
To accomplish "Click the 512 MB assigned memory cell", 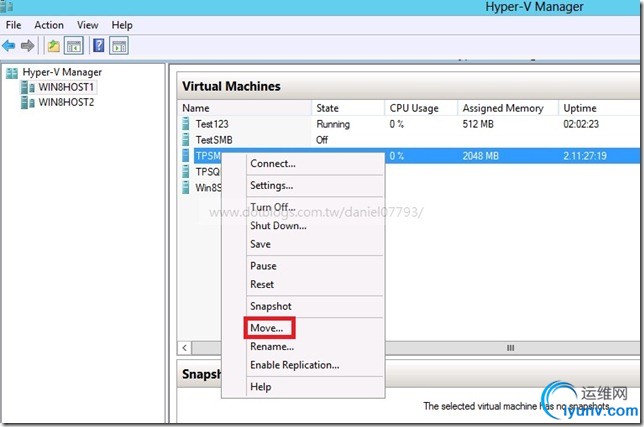I will click(x=478, y=124).
